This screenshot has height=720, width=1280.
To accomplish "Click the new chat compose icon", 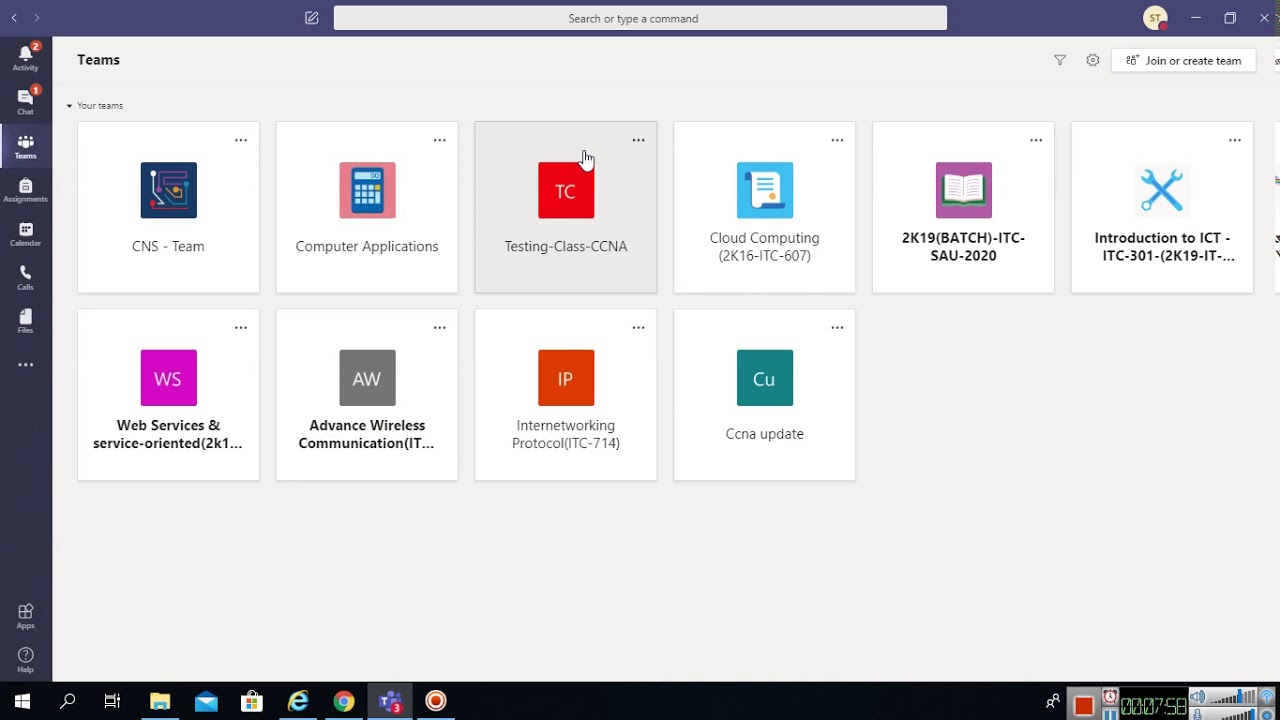I will tap(312, 18).
